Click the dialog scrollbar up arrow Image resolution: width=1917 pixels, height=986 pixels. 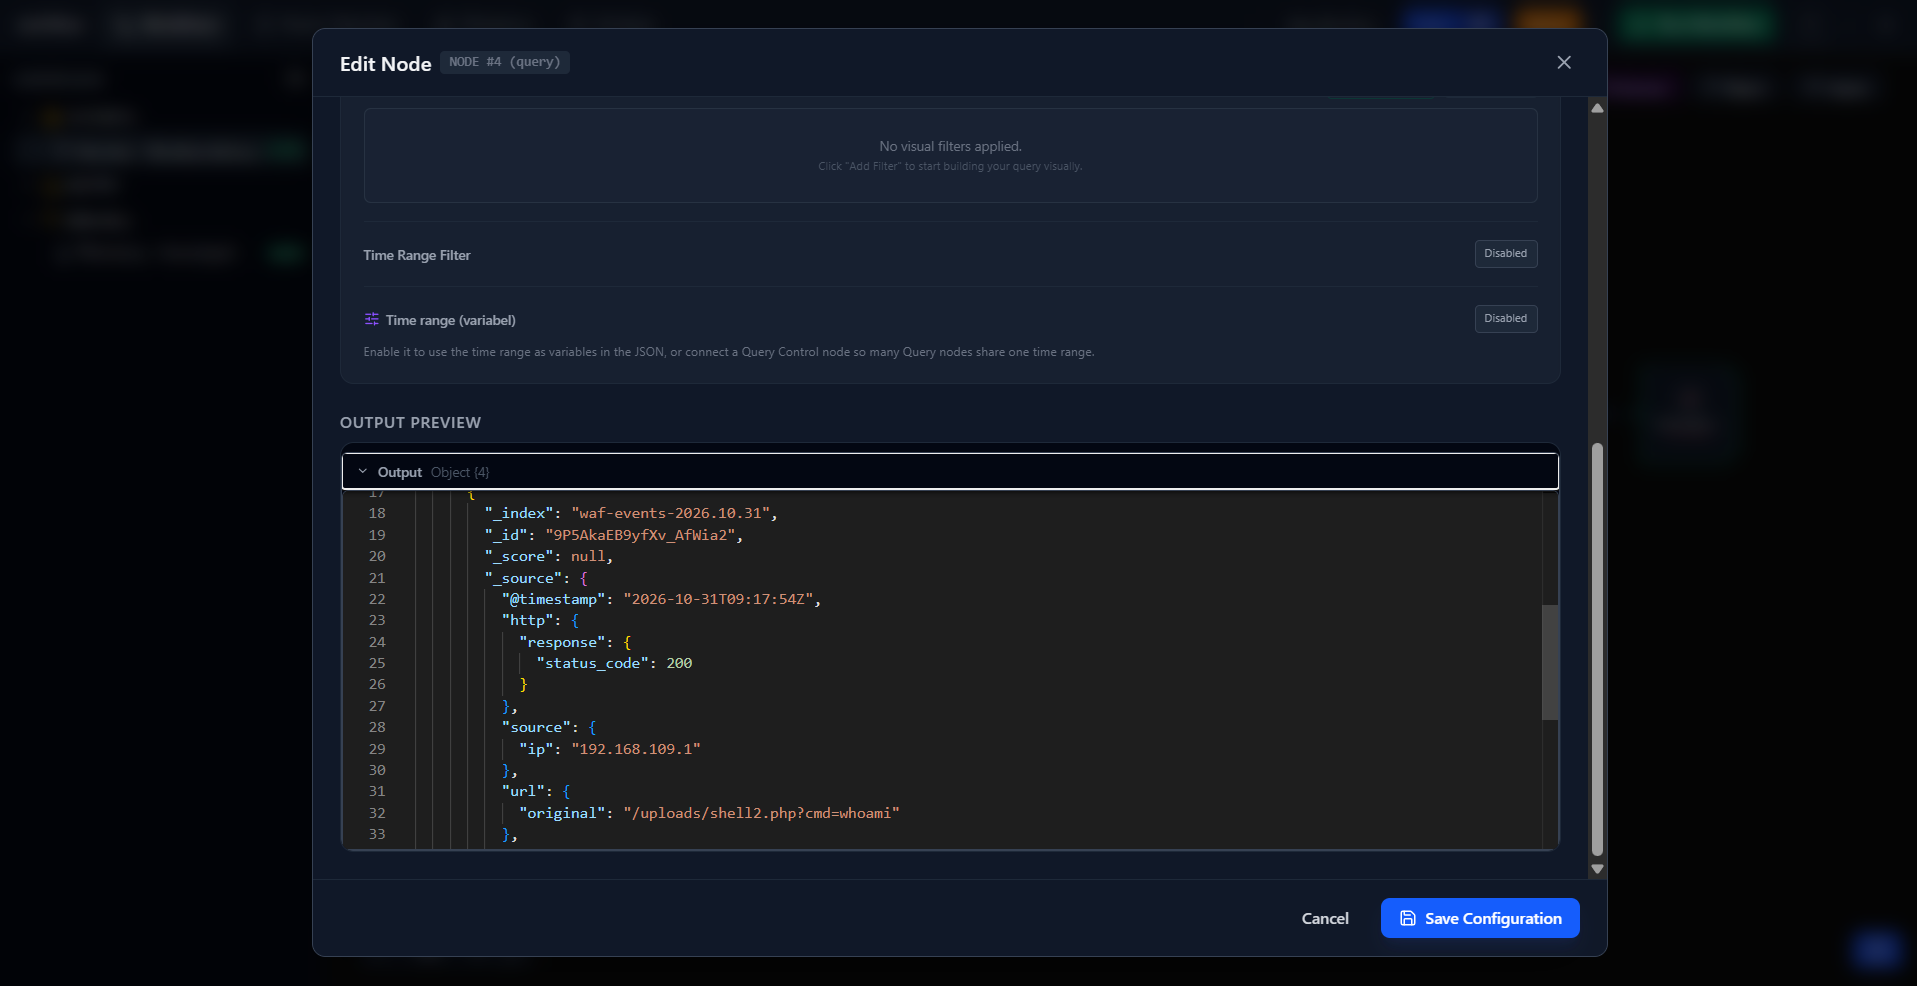point(1597,108)
